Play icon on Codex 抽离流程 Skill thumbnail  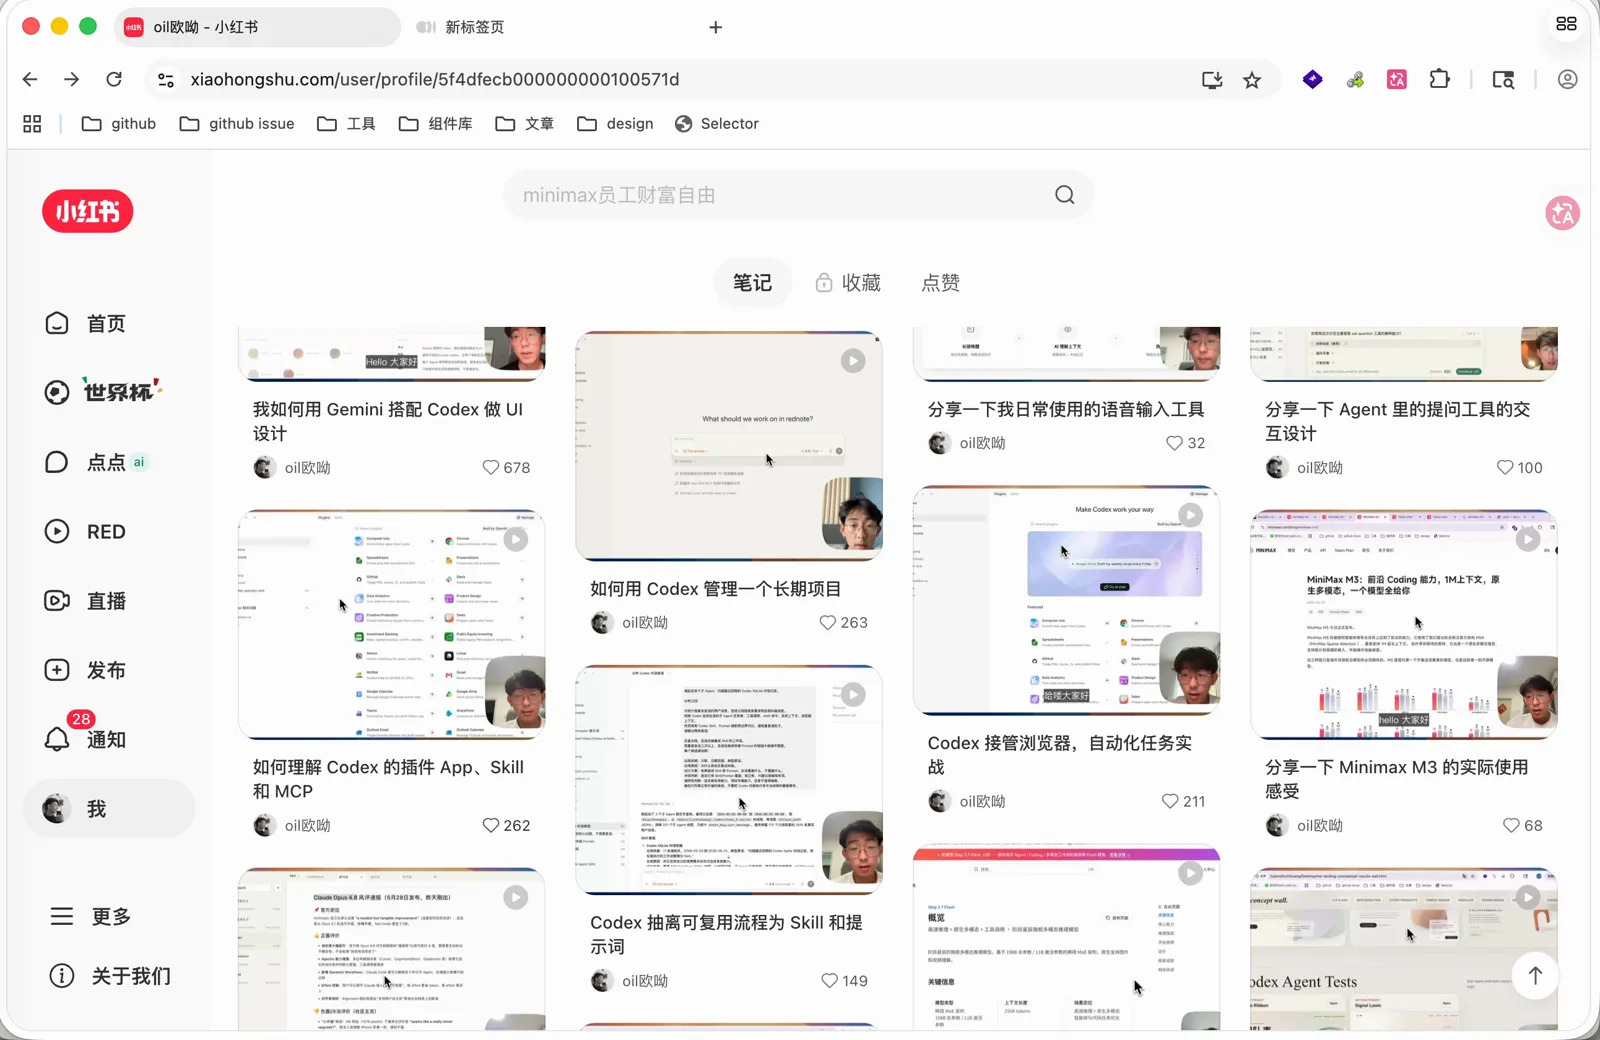point(853,694)
